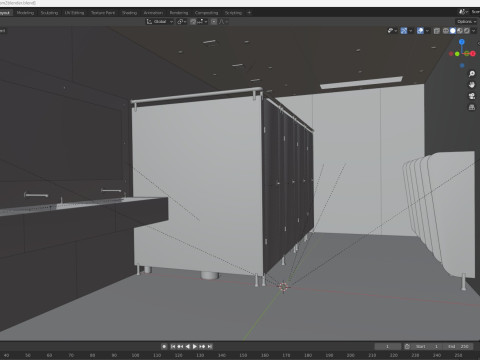Switch to rendered viewport shading
Viewport: 480px width, 360px height.
click(x=467, y=31)
